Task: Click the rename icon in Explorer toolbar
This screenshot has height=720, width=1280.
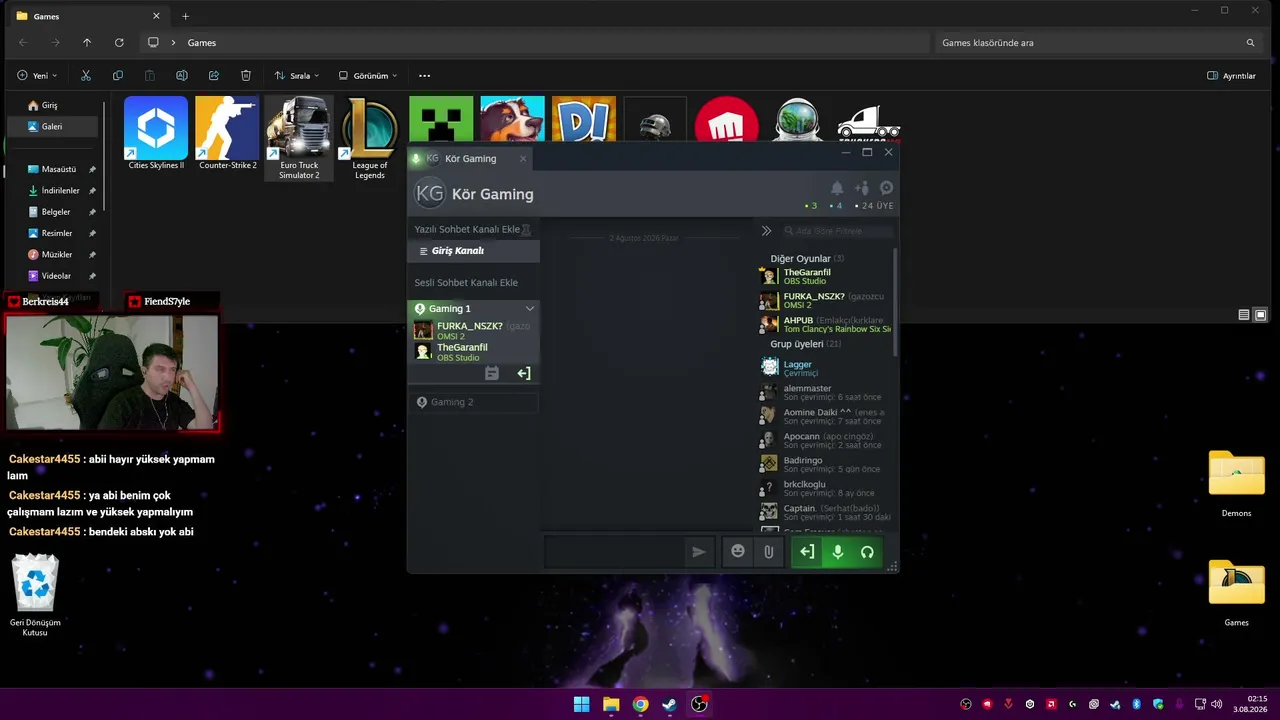Action: point(182,75)
